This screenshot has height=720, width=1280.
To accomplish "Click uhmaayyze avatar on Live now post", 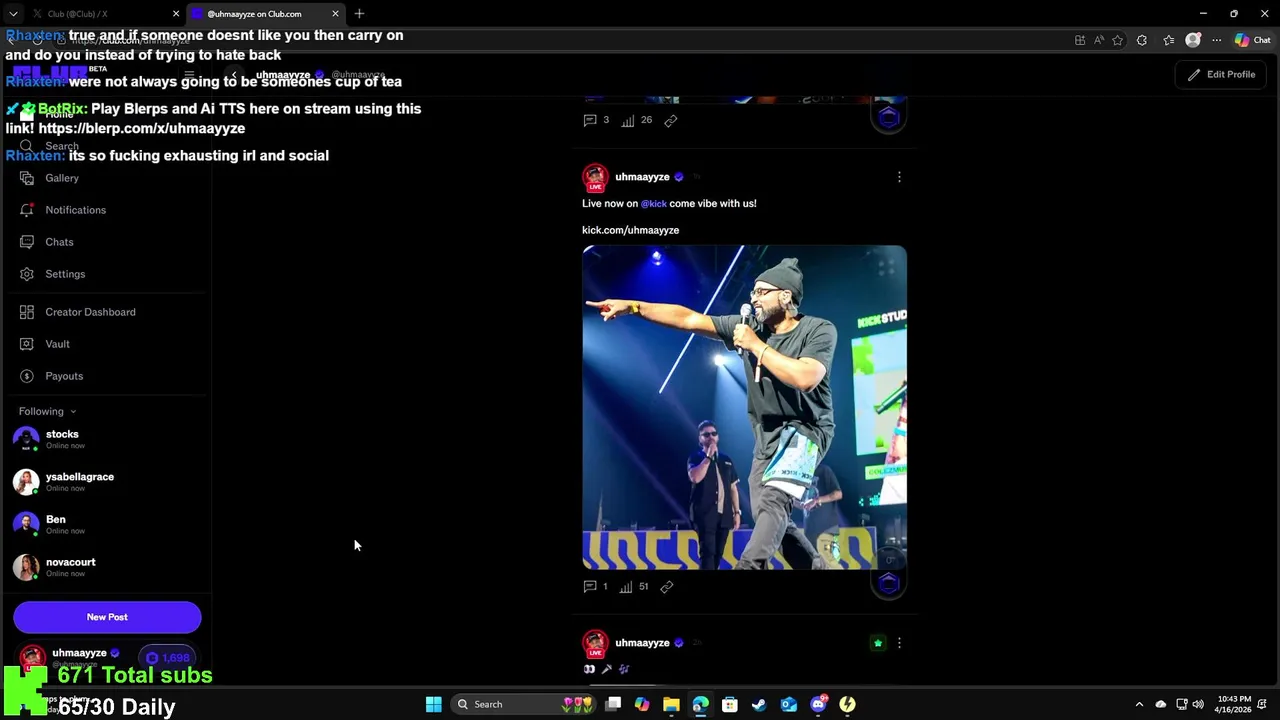I will coord(595,177).
